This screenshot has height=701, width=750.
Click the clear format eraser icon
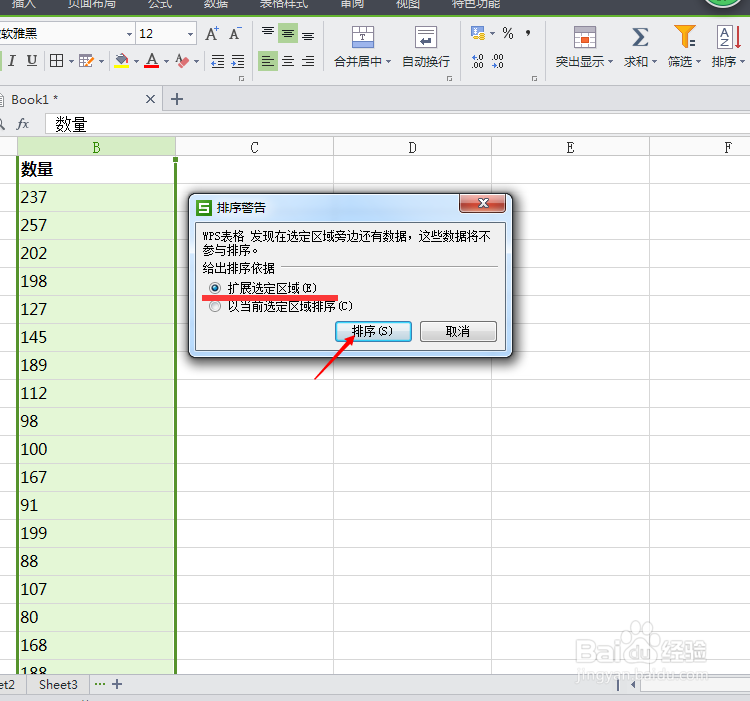(182, 61)
